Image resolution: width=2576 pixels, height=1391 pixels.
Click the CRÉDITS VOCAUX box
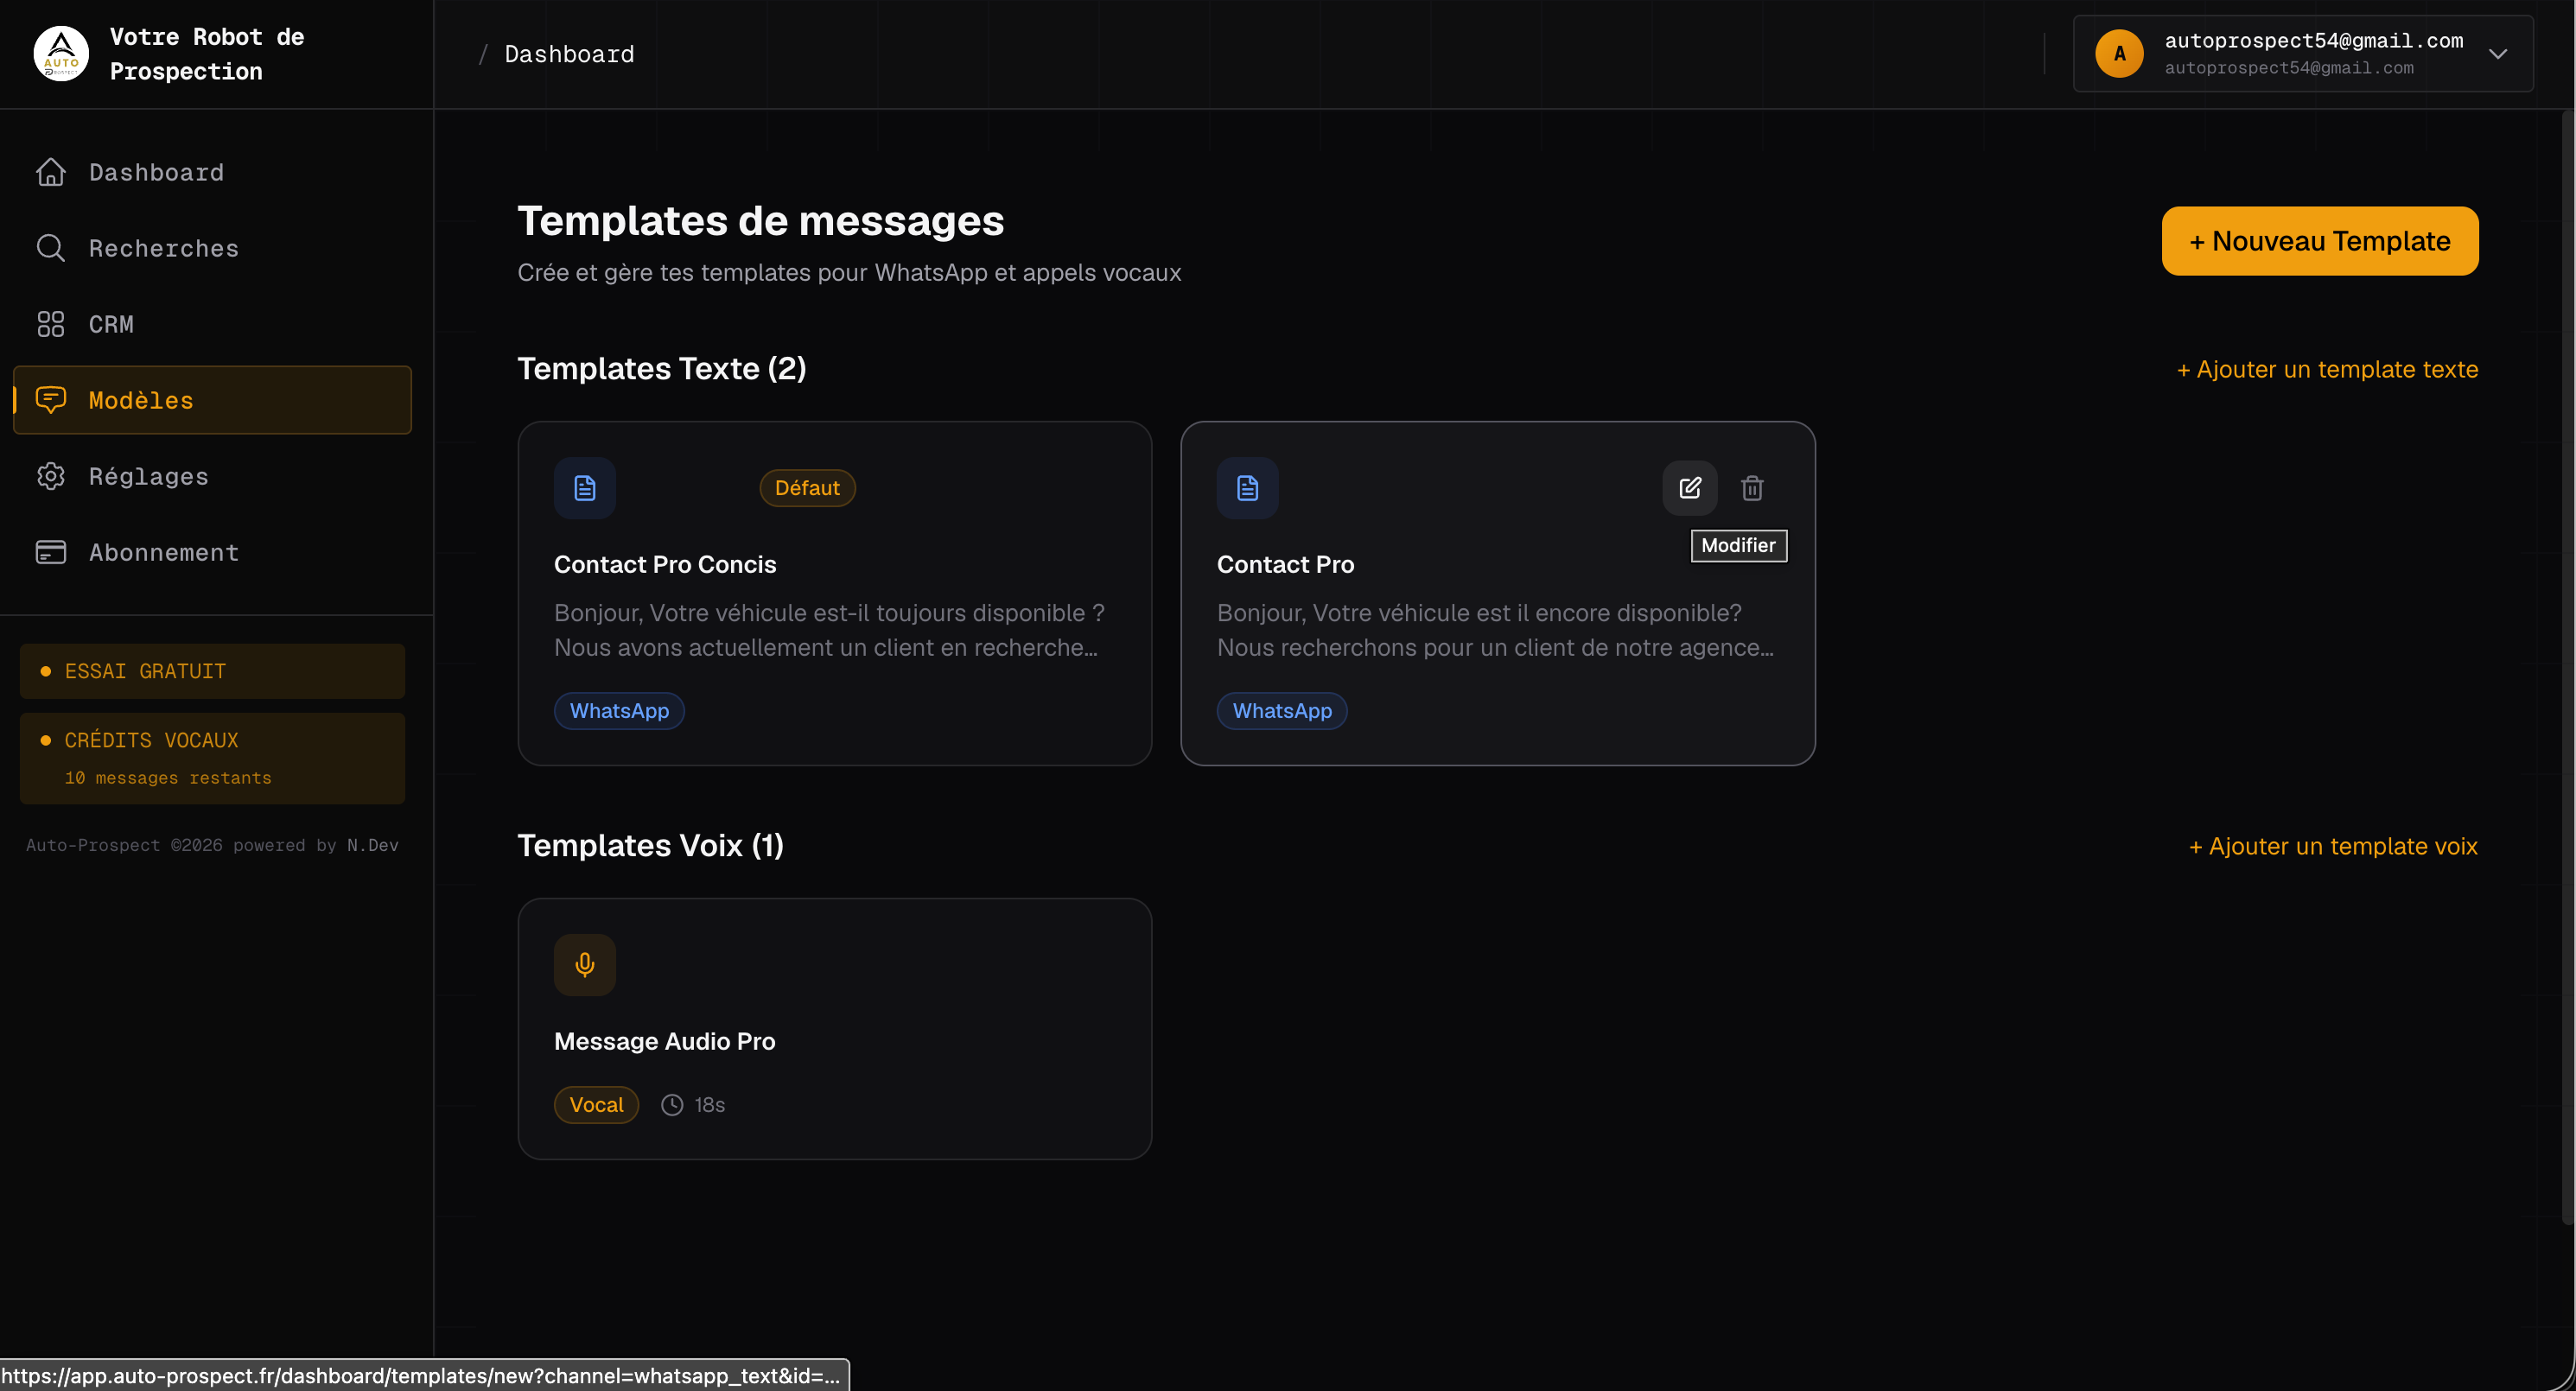point(212,758)
